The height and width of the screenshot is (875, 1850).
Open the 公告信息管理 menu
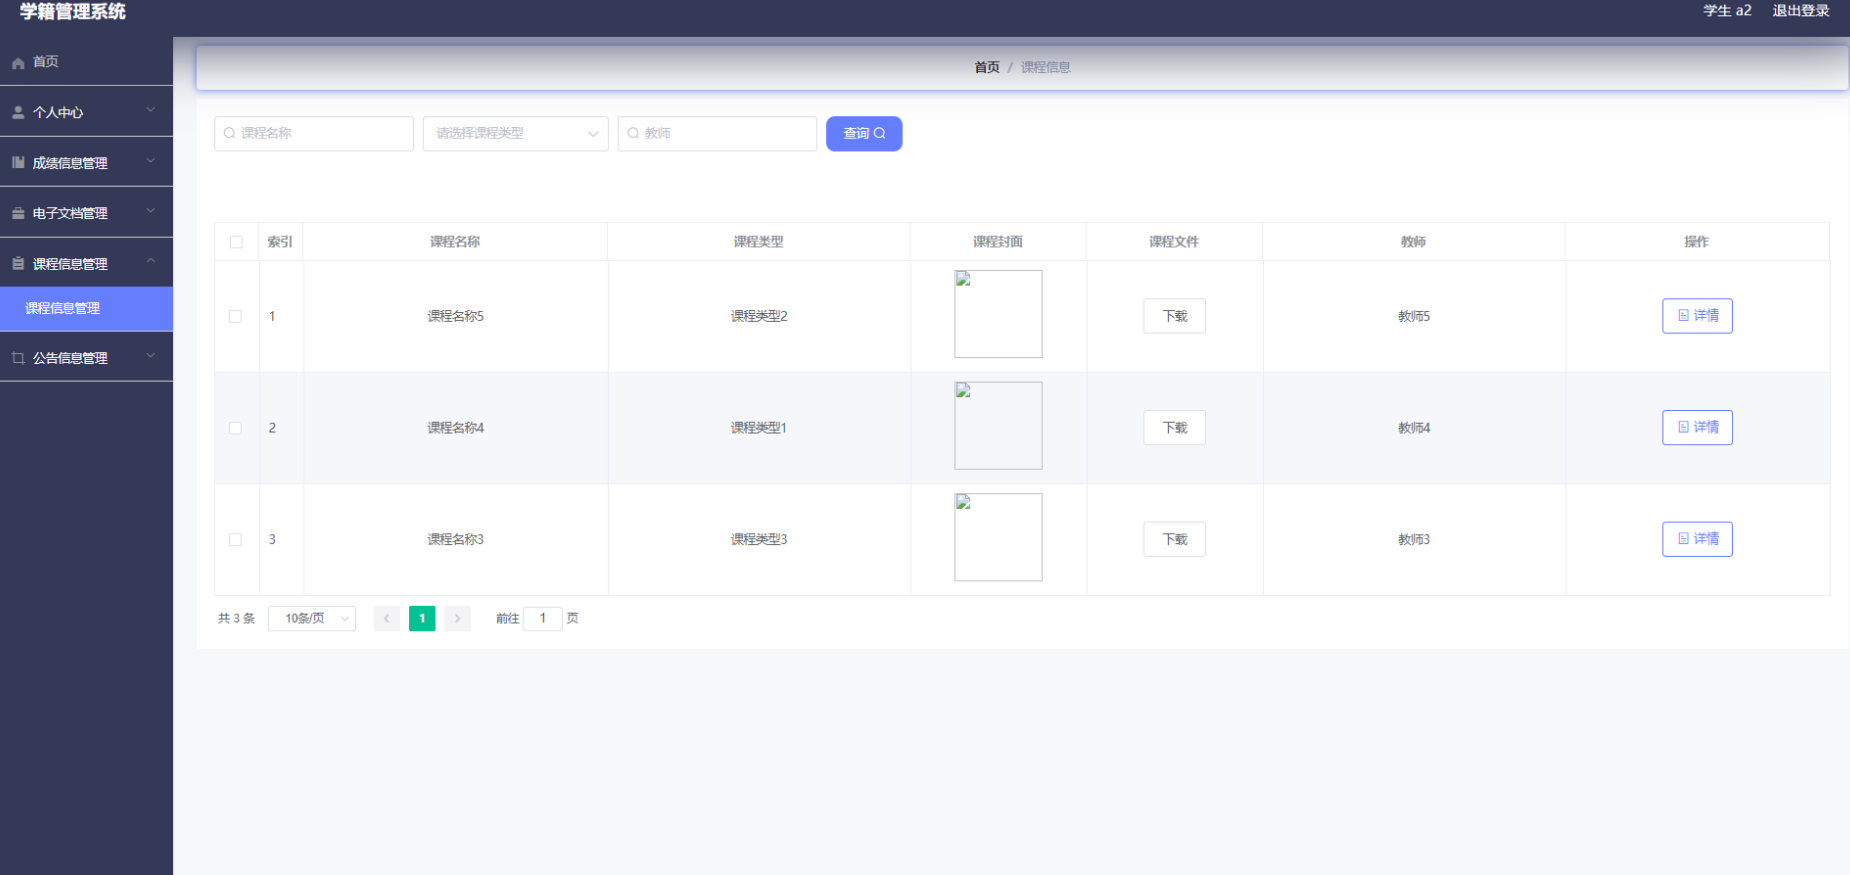click(x=86, y=358)
